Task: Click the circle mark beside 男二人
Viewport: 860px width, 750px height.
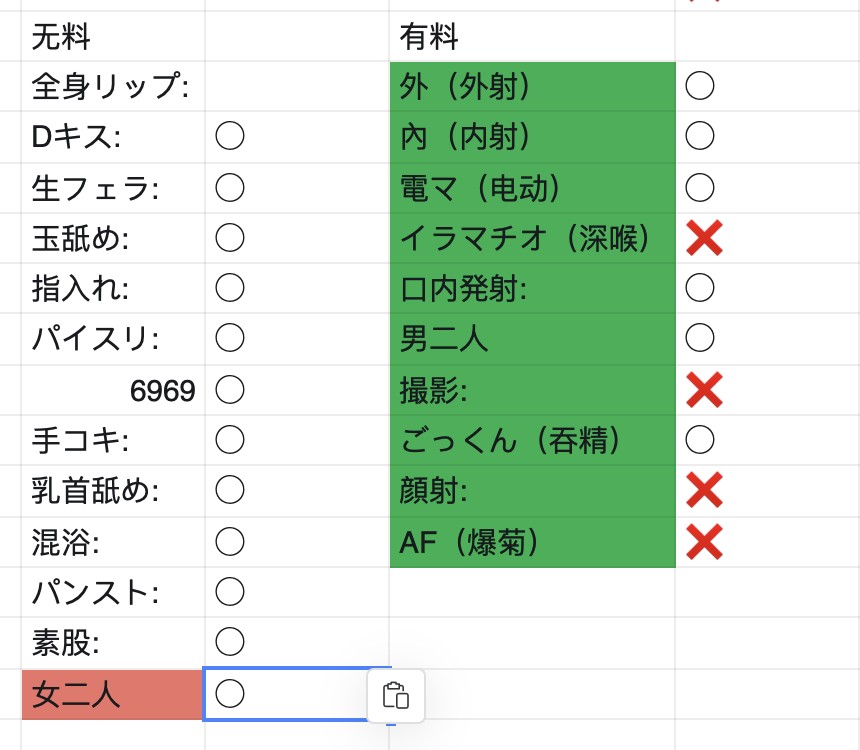Action: (x=700, y=337)
